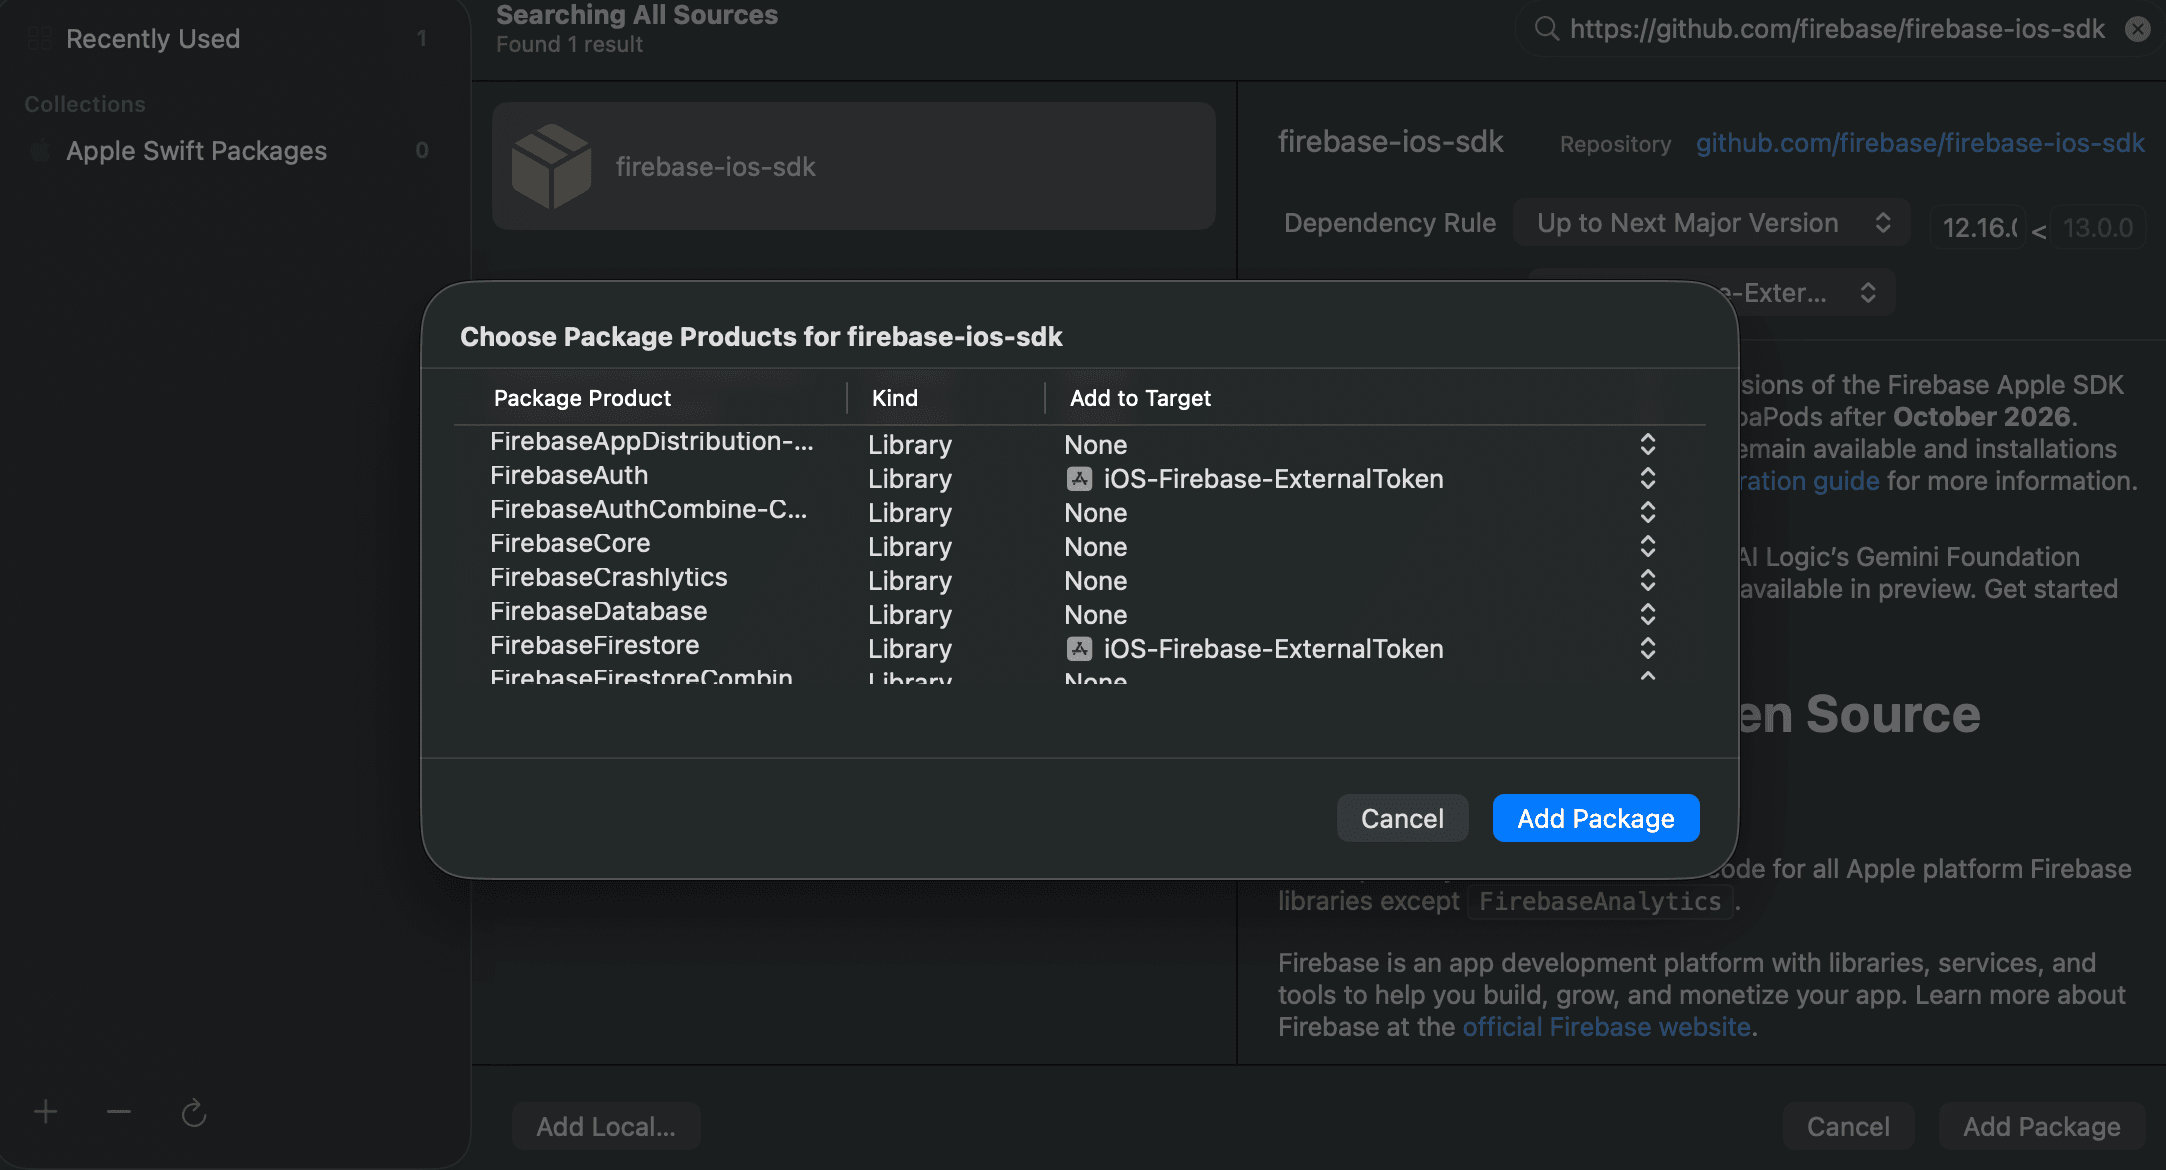Click the 13.0.0 maximum version field
The height and width of the screenshot is (1170, 2166).
[2098, 228]
